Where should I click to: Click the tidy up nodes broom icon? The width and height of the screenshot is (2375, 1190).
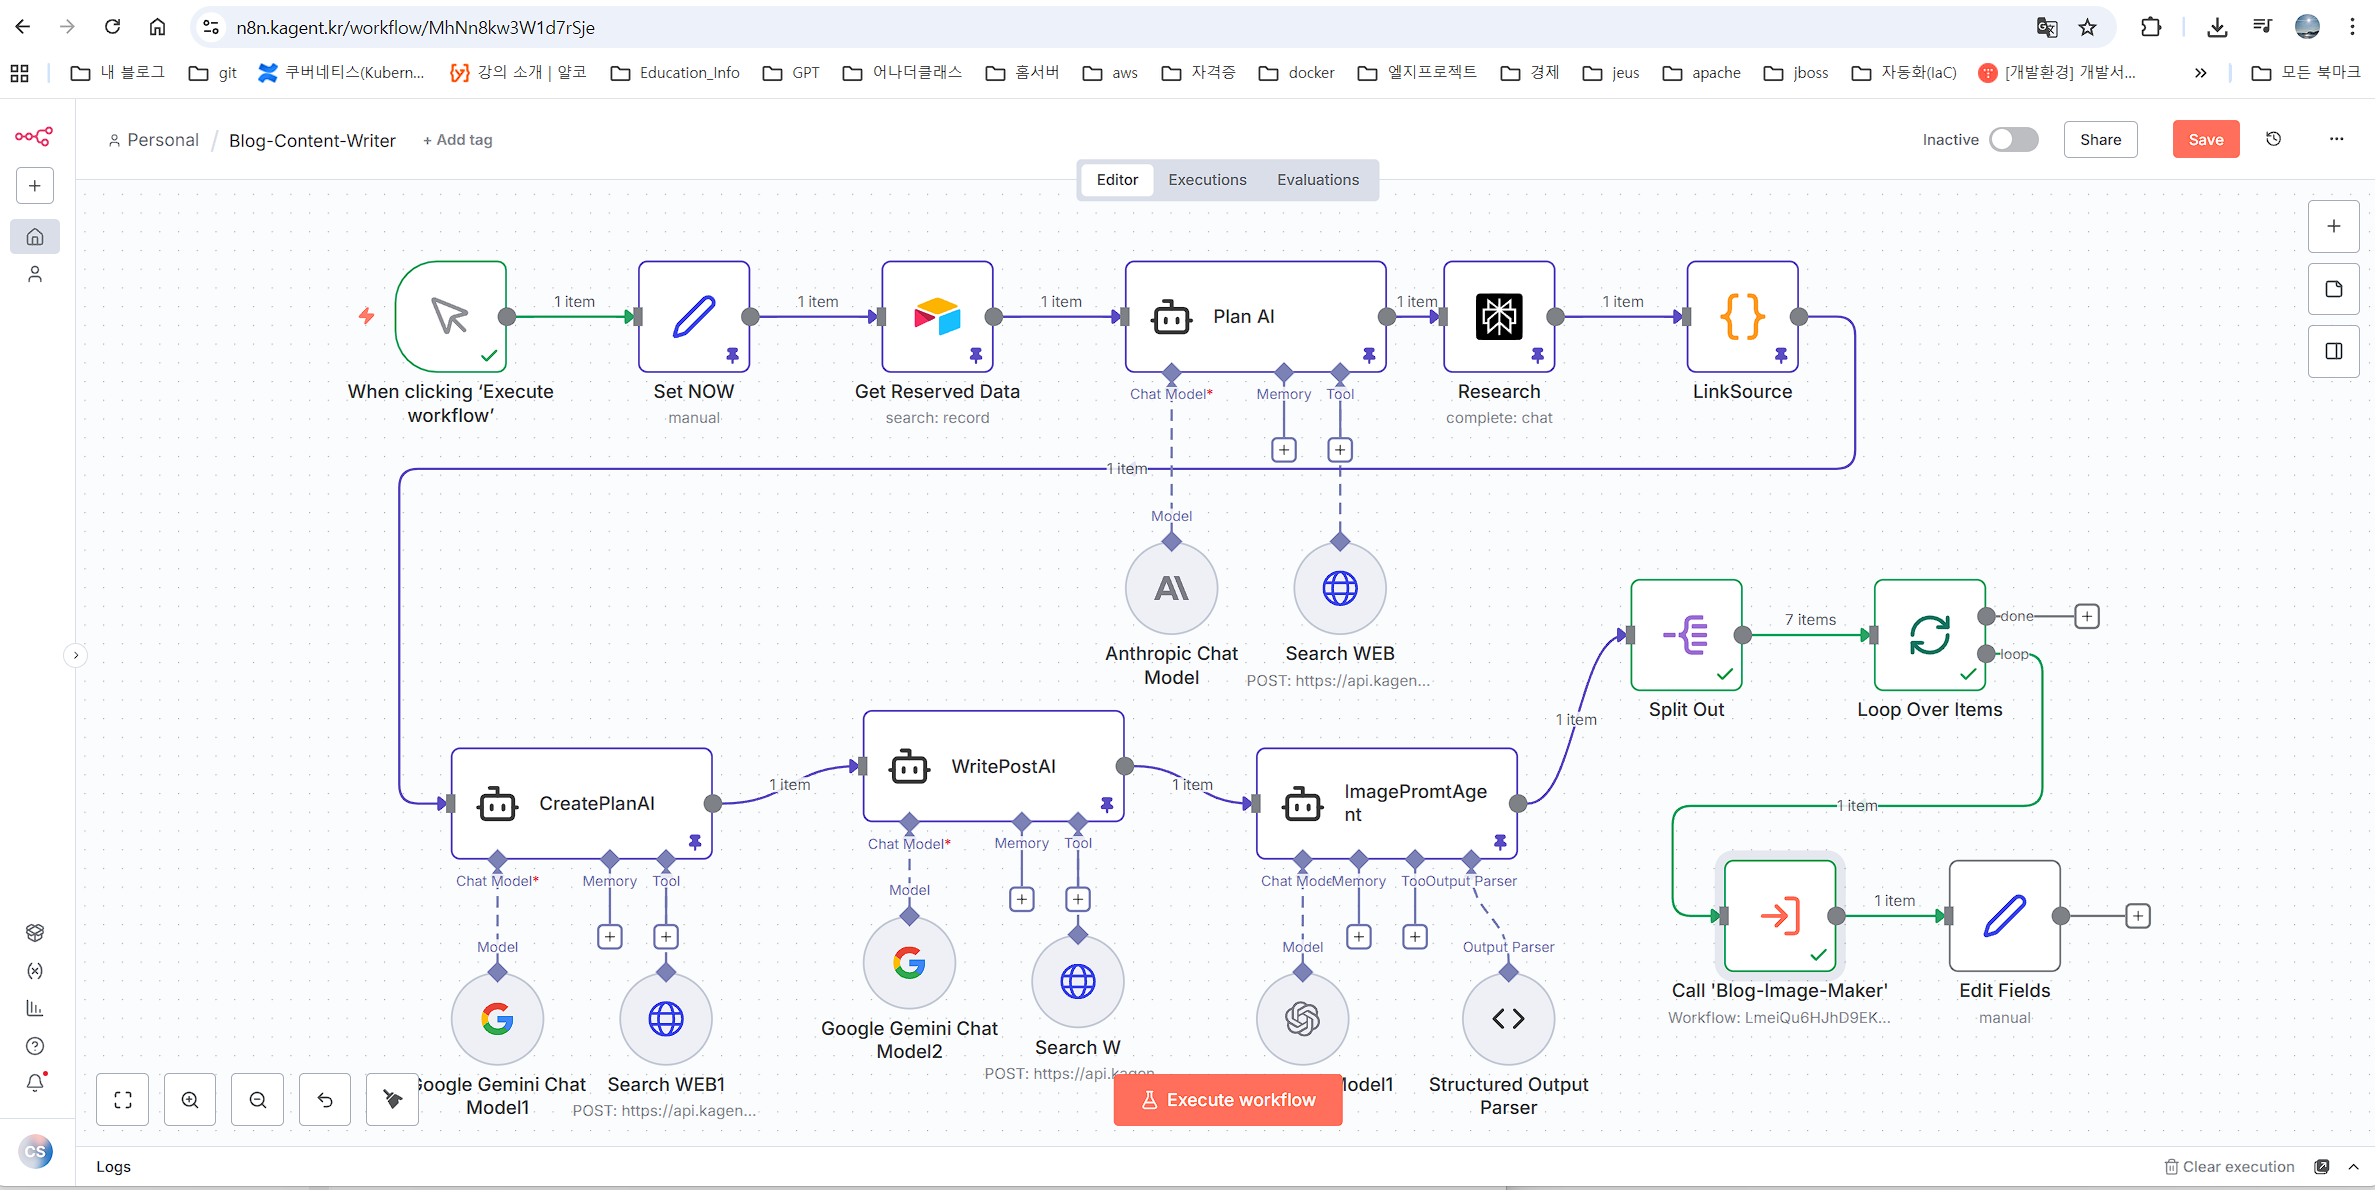tap(392, 1100)
